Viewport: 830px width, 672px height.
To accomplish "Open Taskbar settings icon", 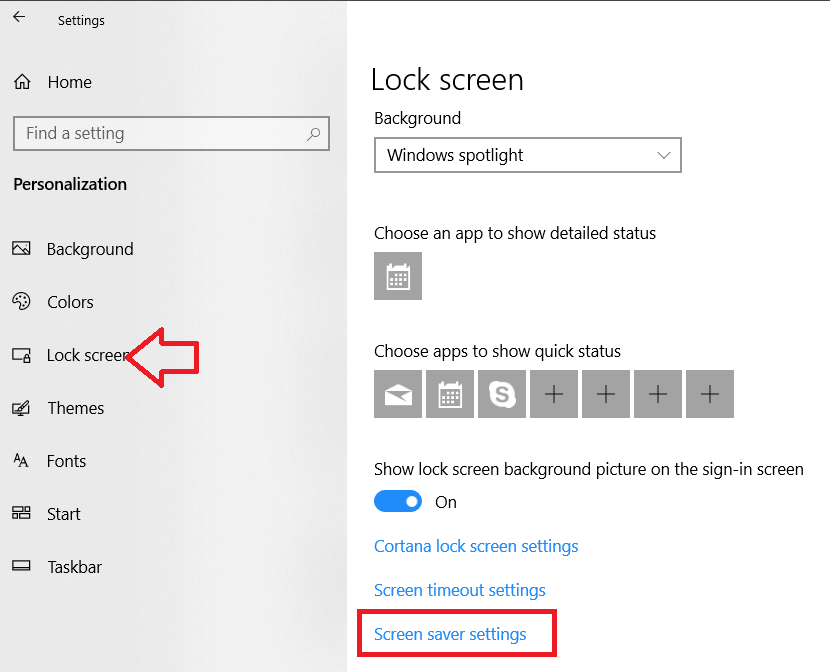I will coord(22,566).
